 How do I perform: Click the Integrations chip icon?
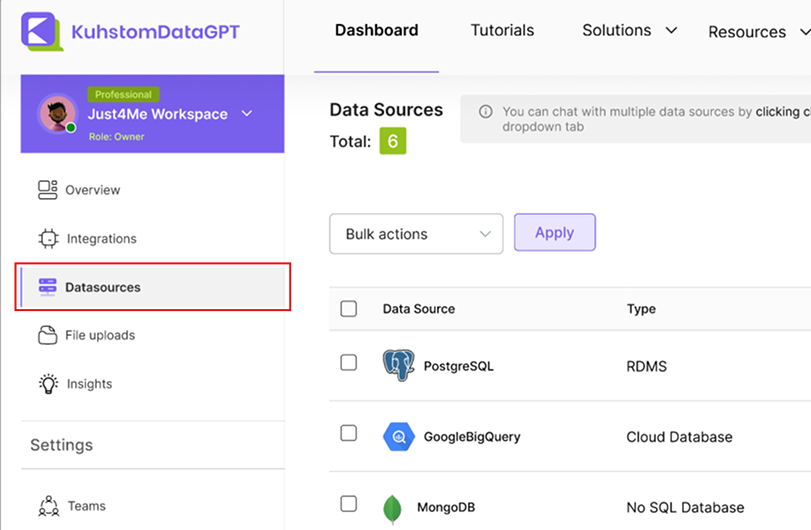click(47, 239)
